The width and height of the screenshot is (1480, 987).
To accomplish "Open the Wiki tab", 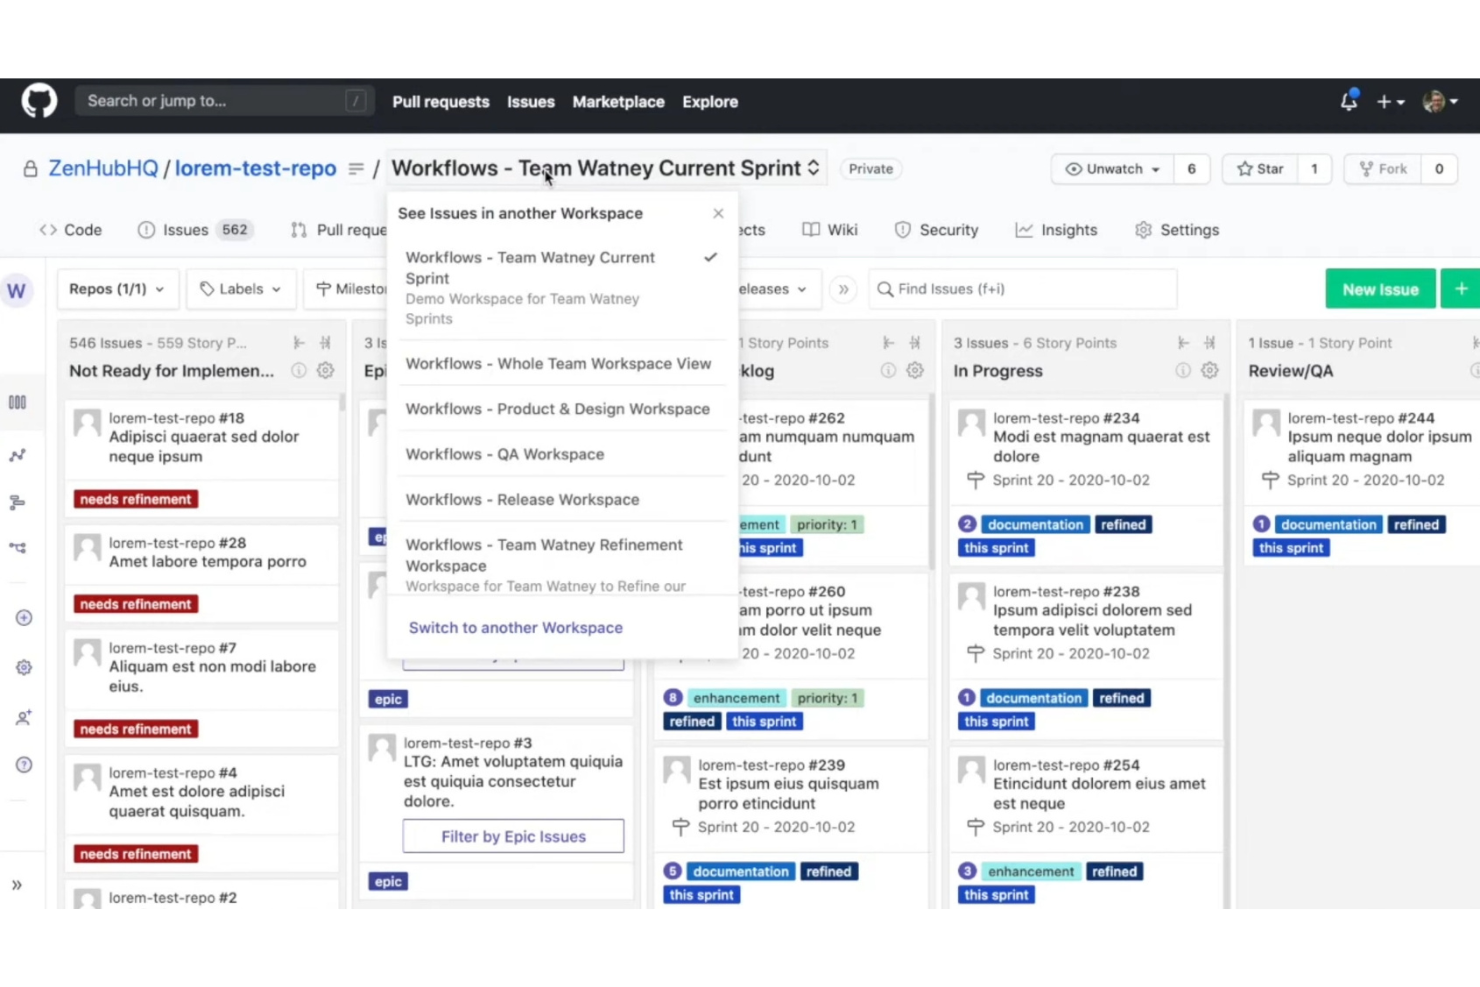I will click(x=830, y=230).
